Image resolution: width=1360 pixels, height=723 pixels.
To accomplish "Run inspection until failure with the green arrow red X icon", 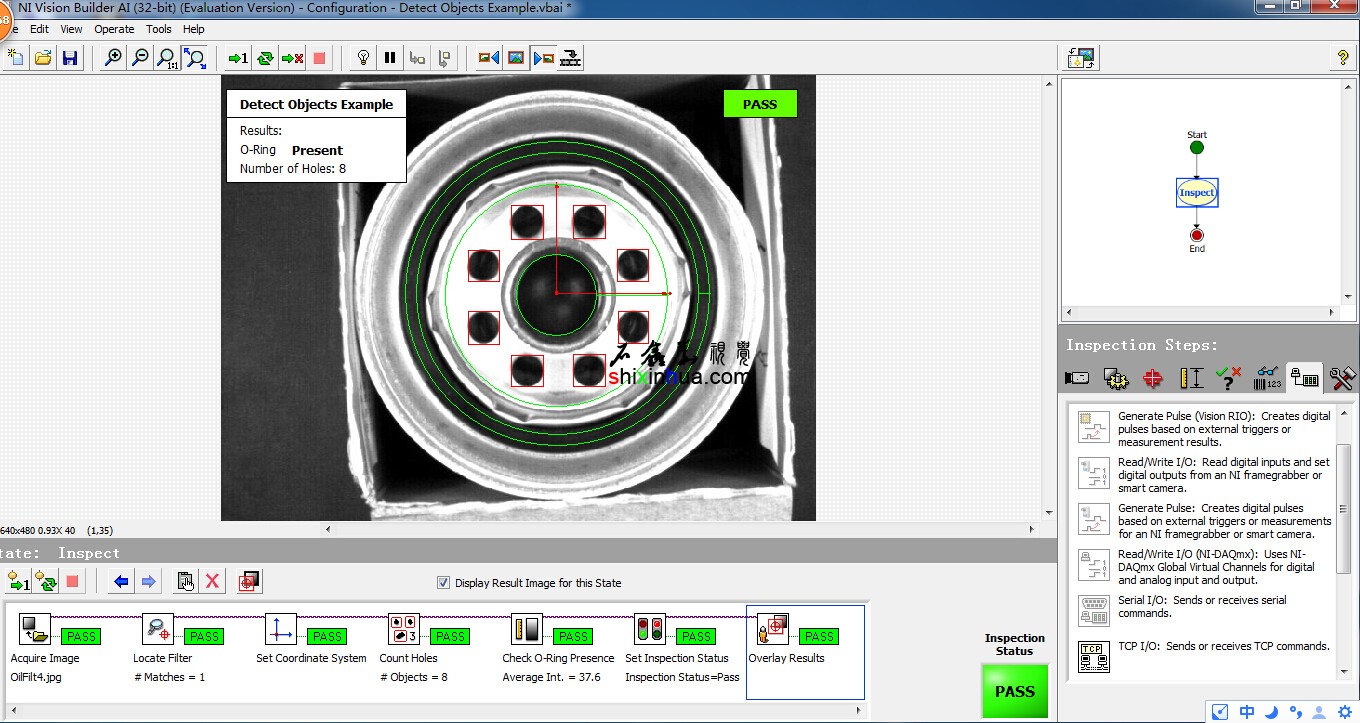I will [292, 58].
